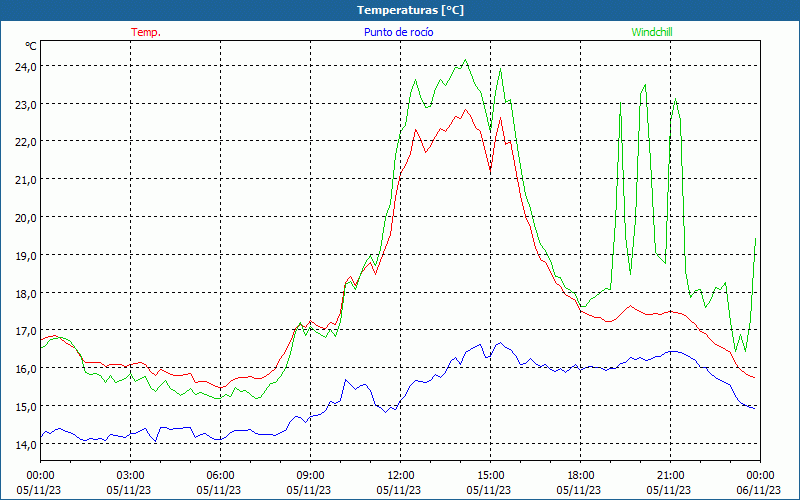This screenshot has width=800, height=500.
Task: Click the 03:00 time axis label
Action: [131, 476]
